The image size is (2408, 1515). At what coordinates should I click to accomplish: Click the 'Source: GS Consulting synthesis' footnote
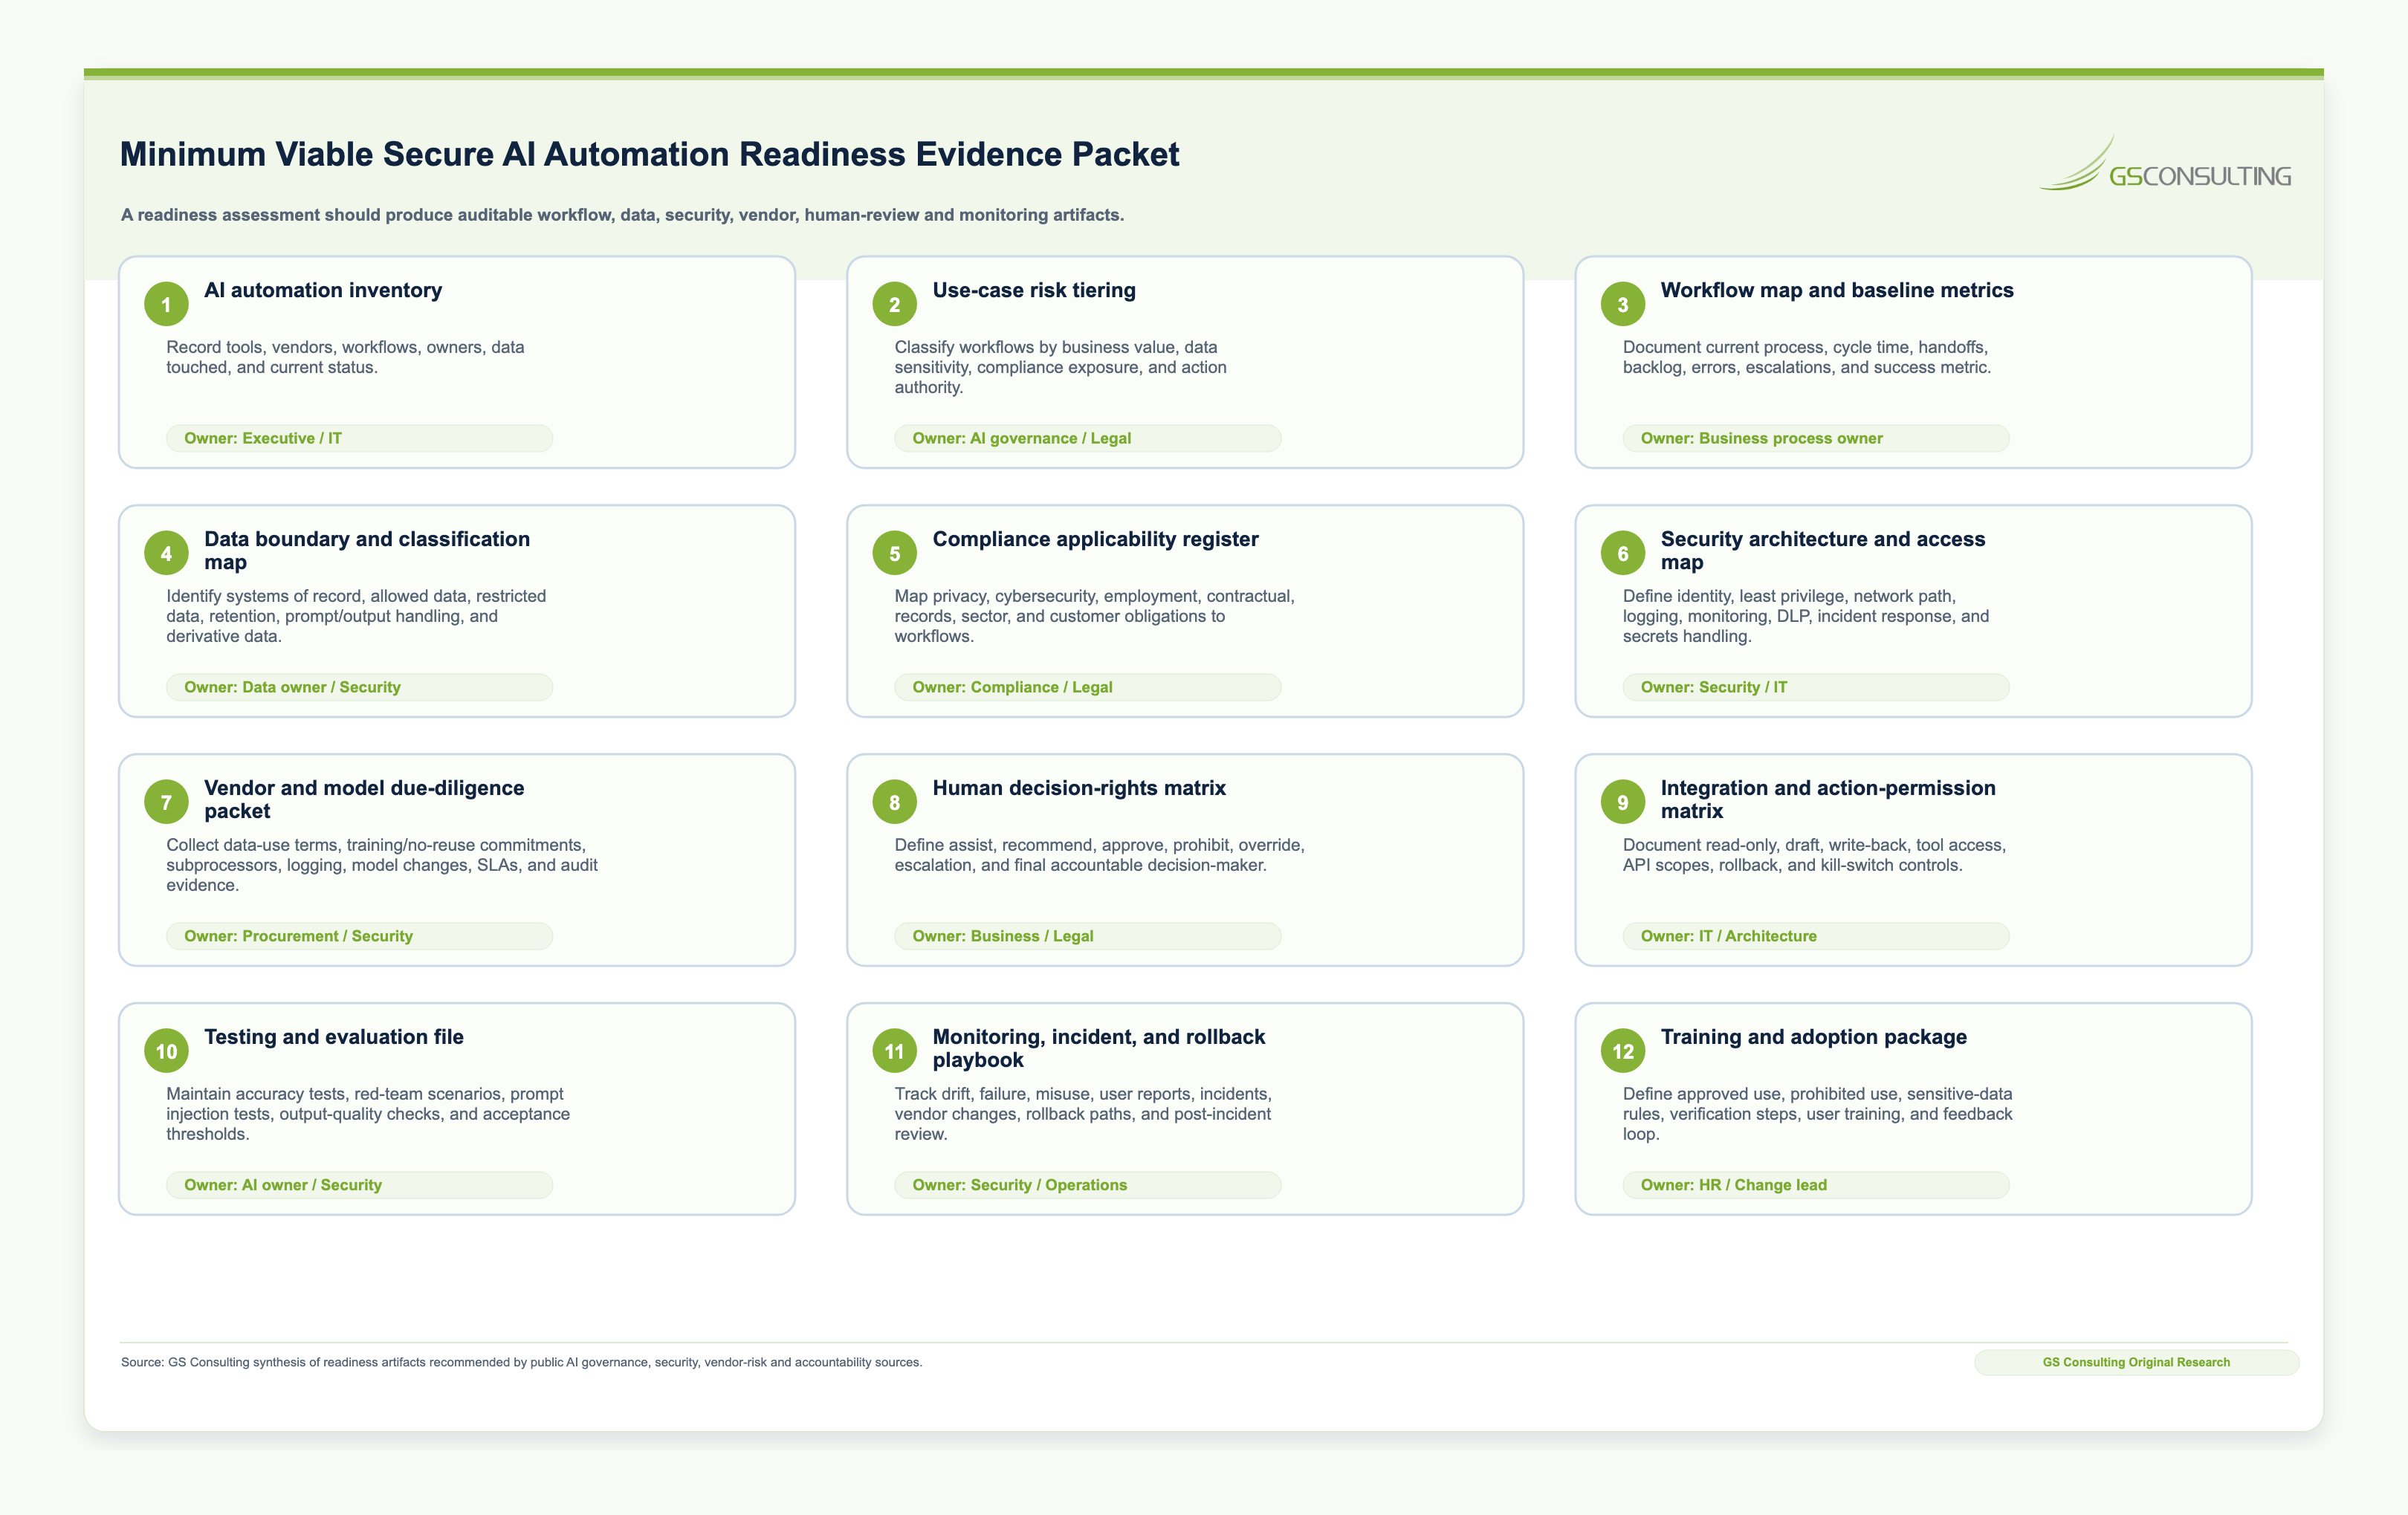[x=521, y=1362]
